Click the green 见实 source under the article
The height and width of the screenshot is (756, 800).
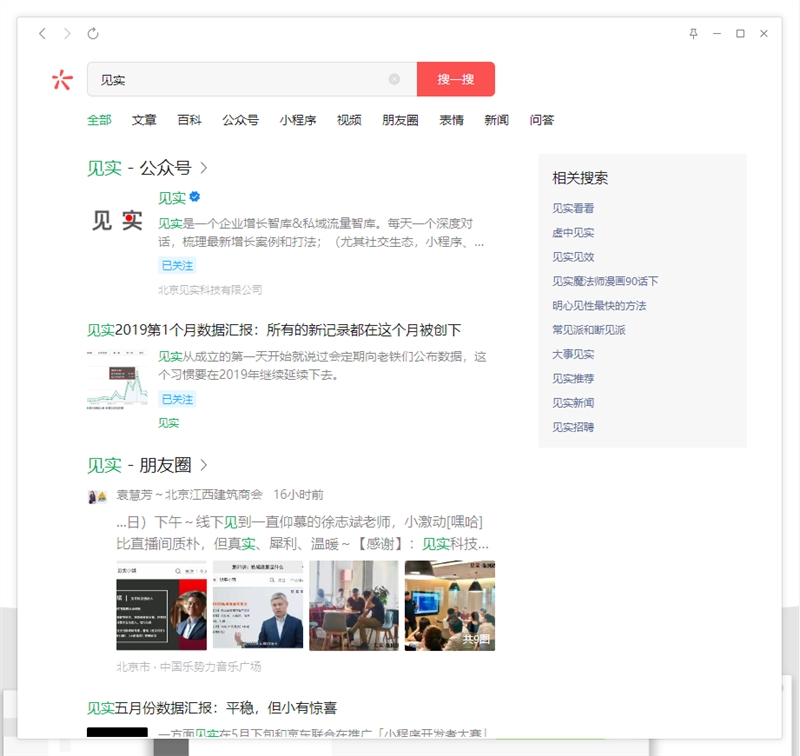coord(168,423)
